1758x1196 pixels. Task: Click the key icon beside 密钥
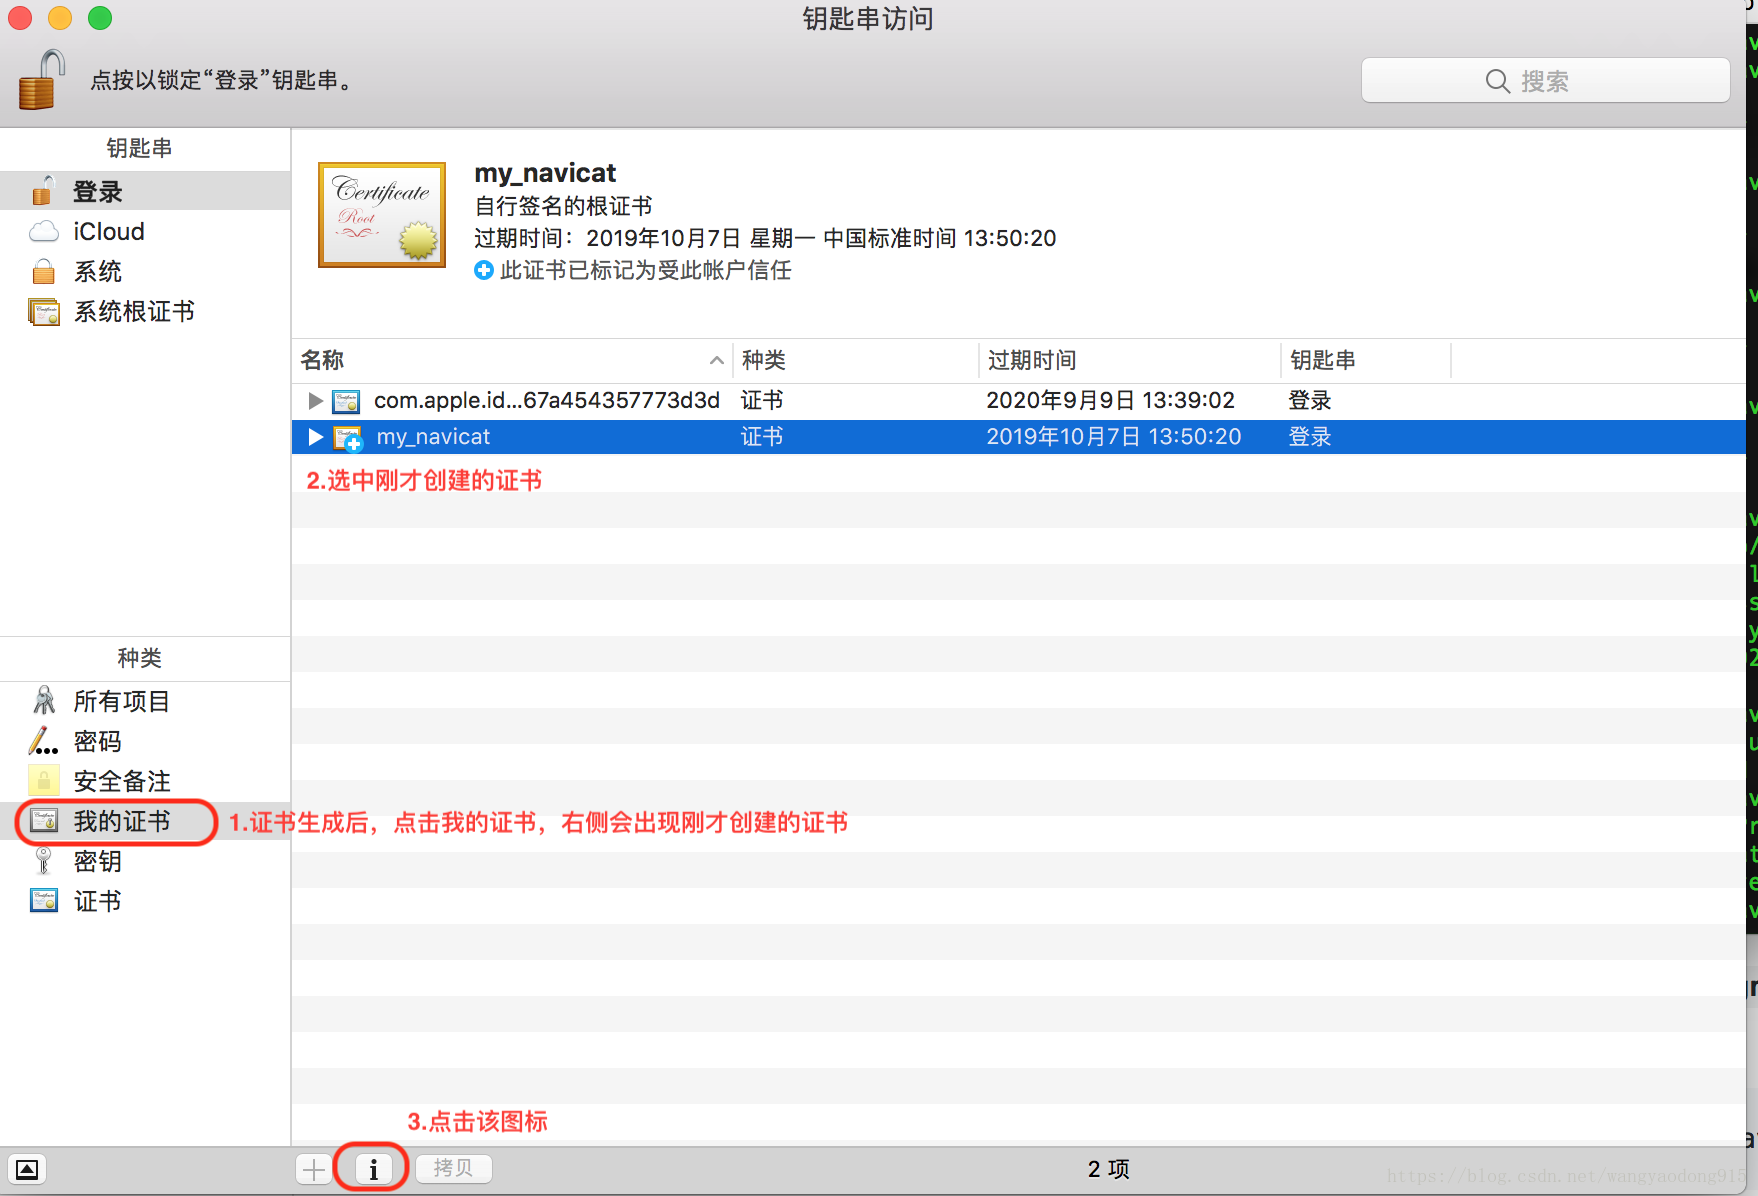[43, 861]
